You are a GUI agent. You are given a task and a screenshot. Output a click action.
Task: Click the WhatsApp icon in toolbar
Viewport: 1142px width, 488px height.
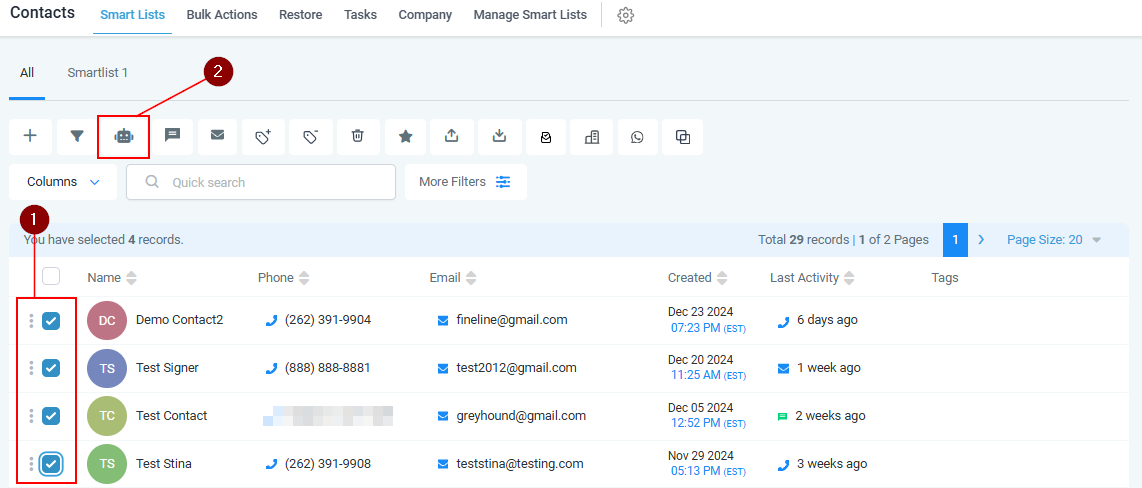637,137
